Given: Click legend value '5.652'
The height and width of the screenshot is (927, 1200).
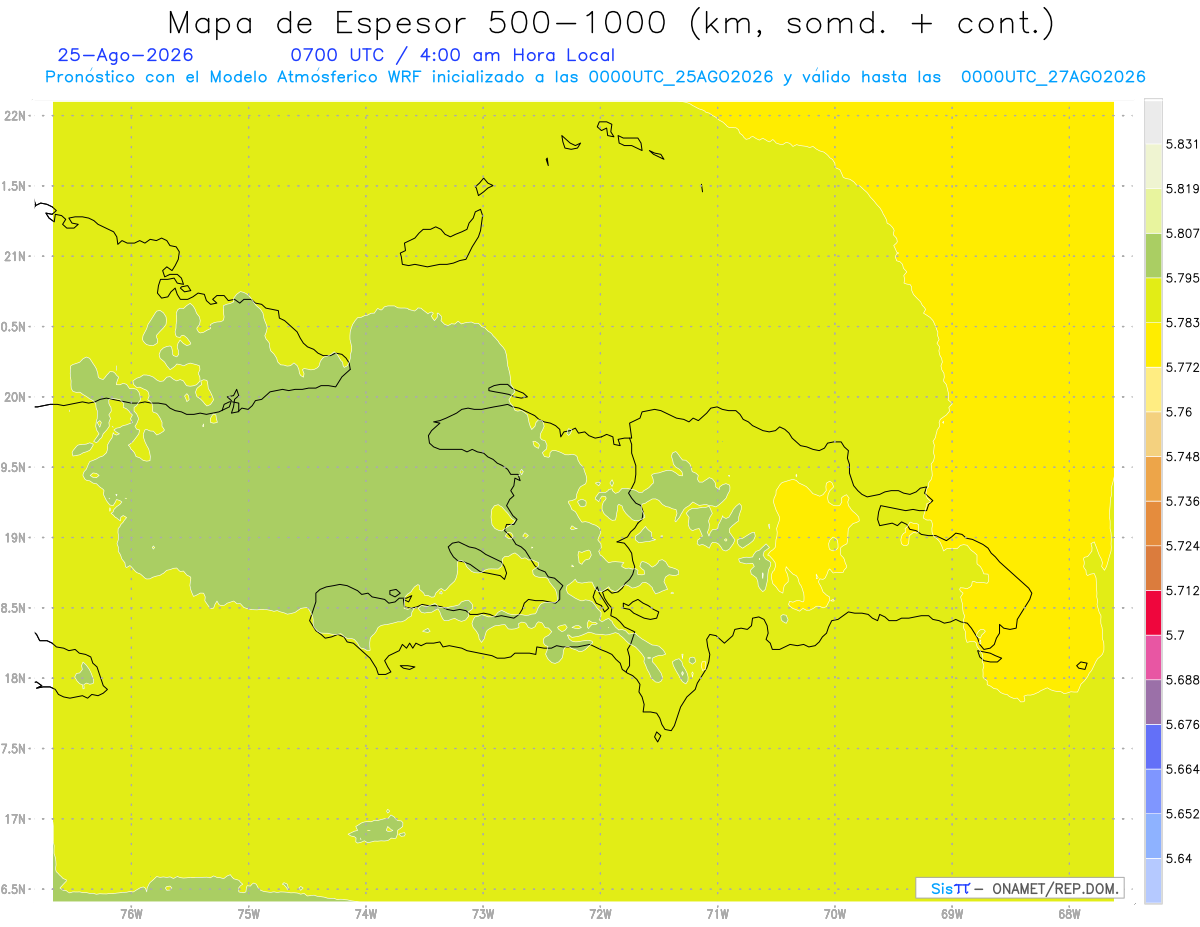Looking at the screenshot, I should coord(1182,813).
